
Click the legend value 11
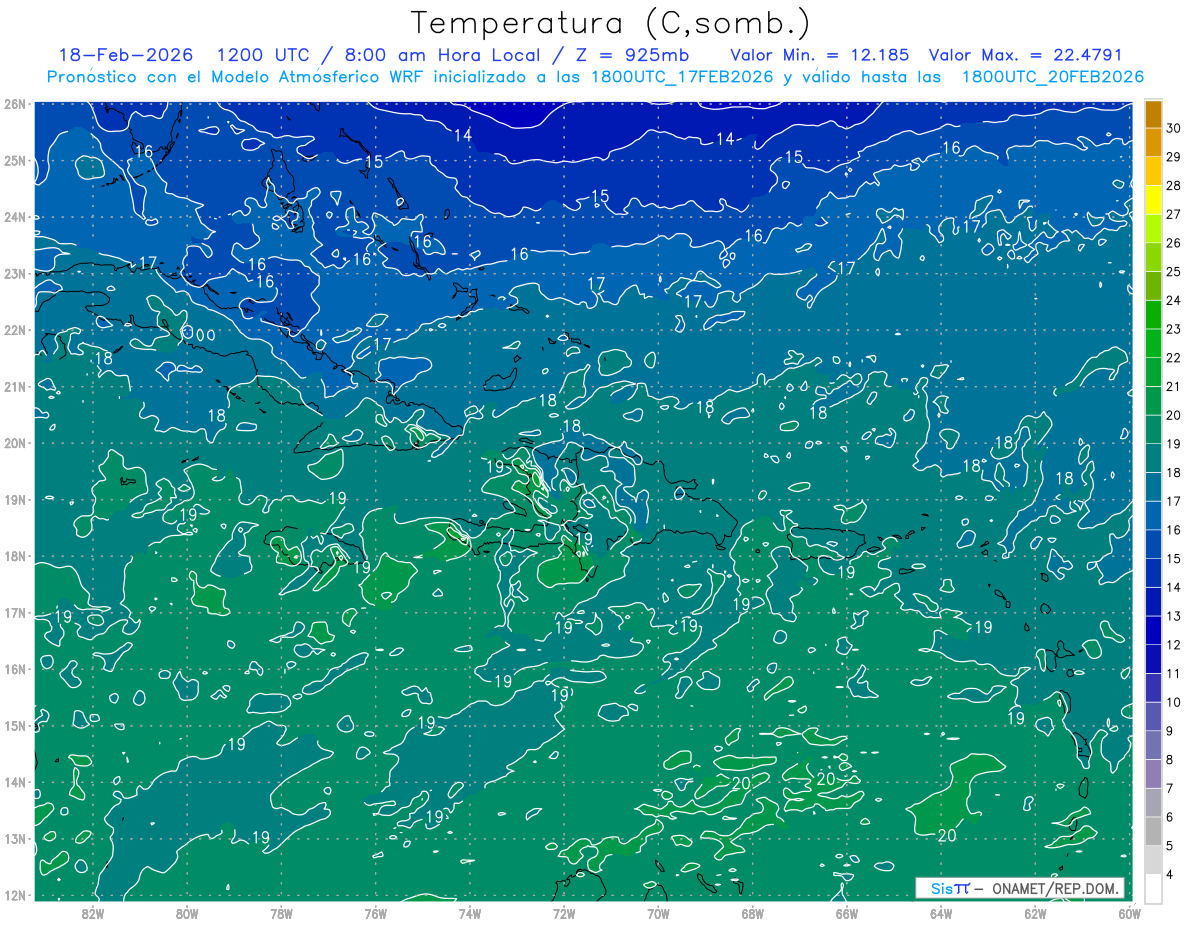pyautogui.click(x=1174, y=673)
